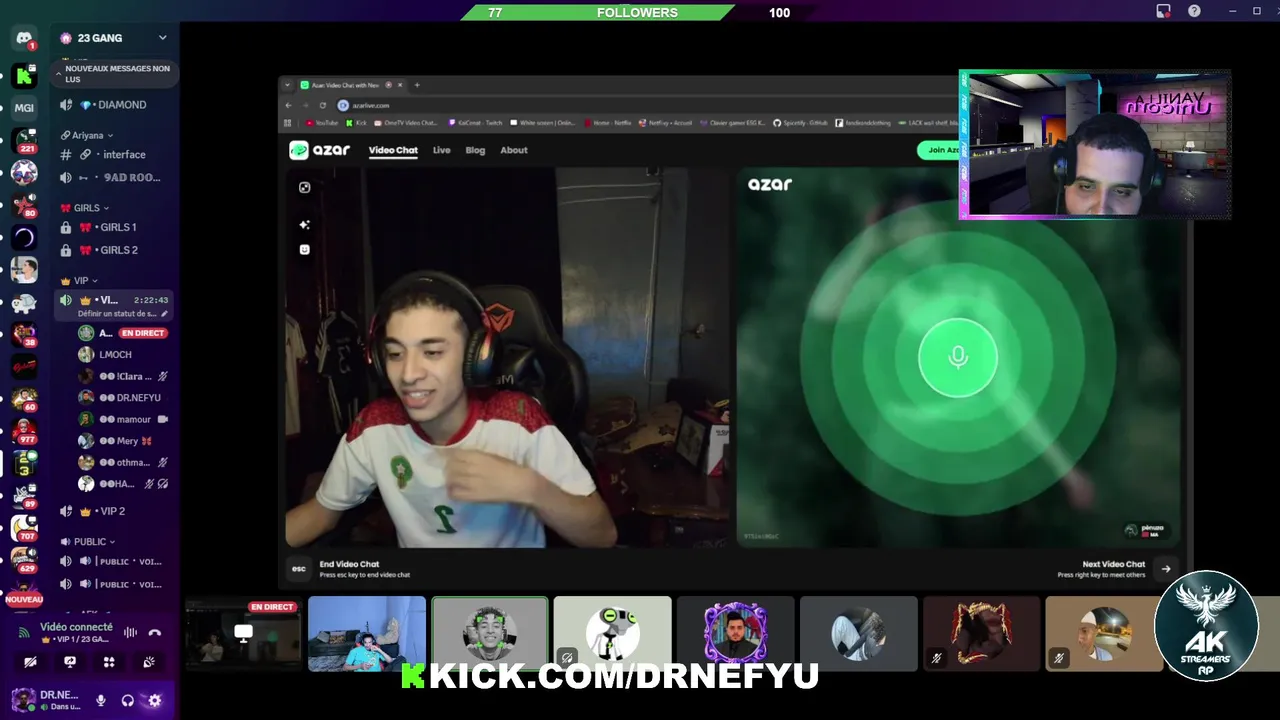This screenshot has width=1280, height=720.
Task: Deafen with the headphones icon
Action: 127,700
